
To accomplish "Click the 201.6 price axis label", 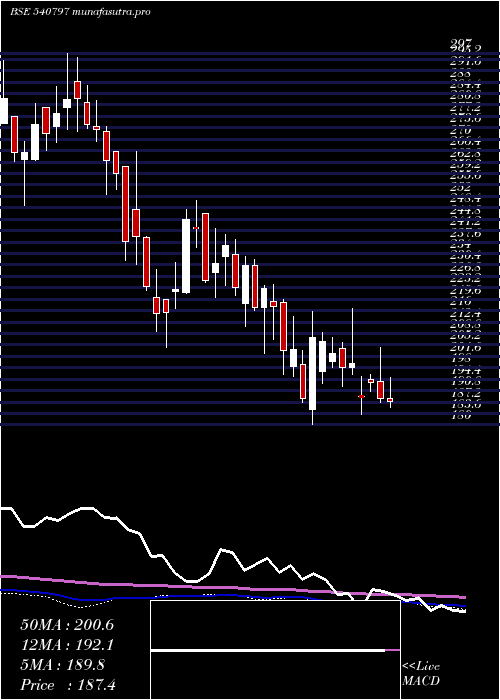I will tap(466, 348).
